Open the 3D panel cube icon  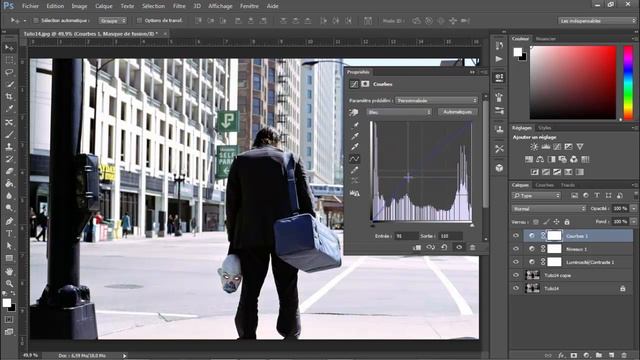(x=499, y=168)
